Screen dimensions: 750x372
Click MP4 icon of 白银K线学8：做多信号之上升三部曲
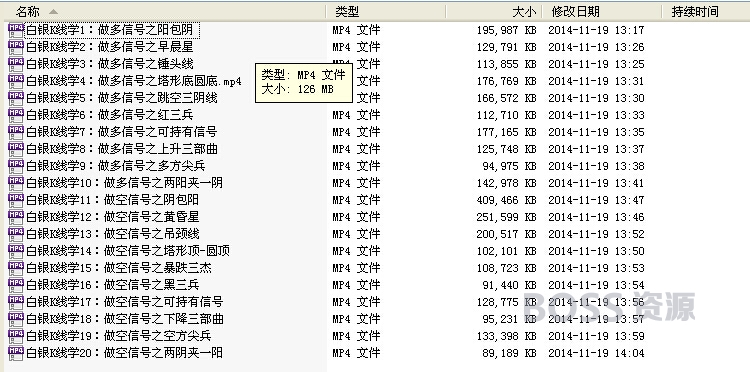point(16,149)
